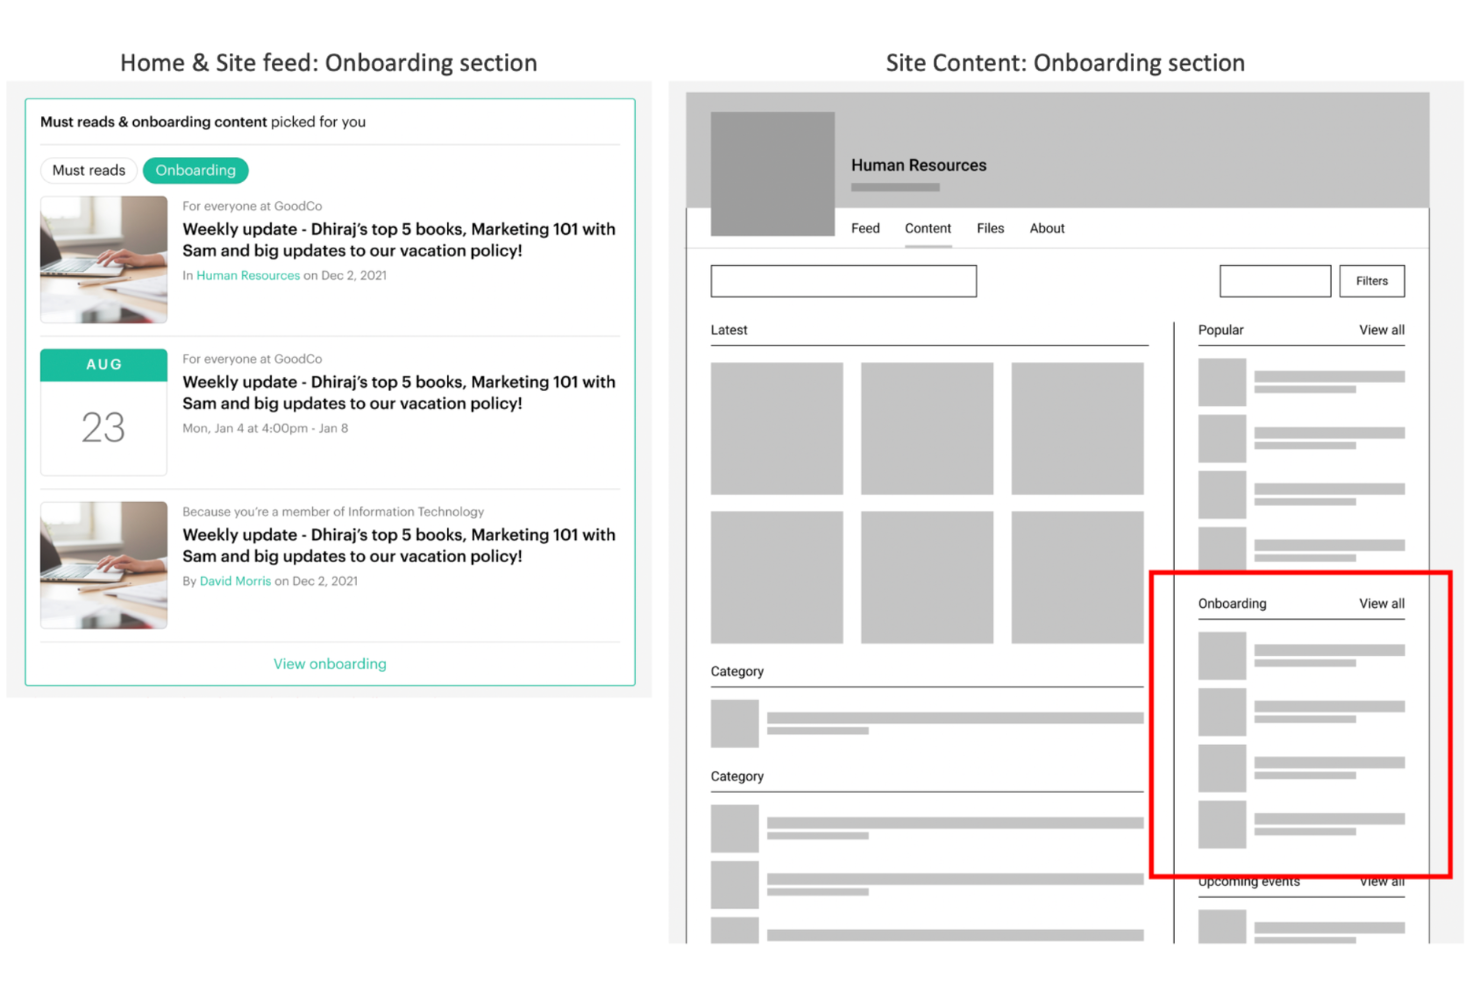Screen dimensions: 1480x987
Task: Select the first tile in the Latest grid
Action: (x=777, y=430)
